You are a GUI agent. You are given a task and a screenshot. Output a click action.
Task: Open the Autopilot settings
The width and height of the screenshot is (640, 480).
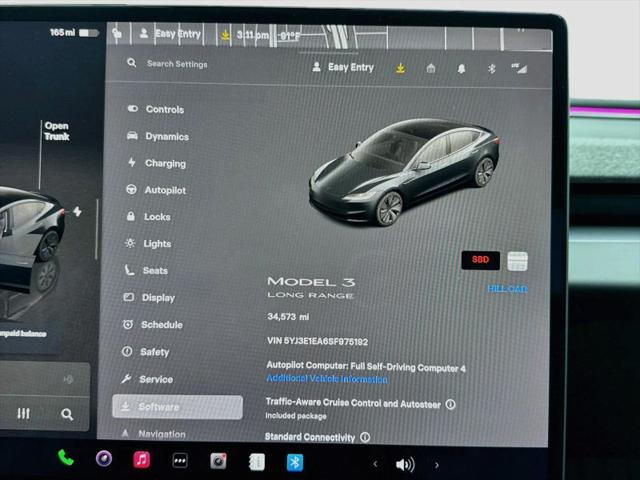tap(156, 190)
